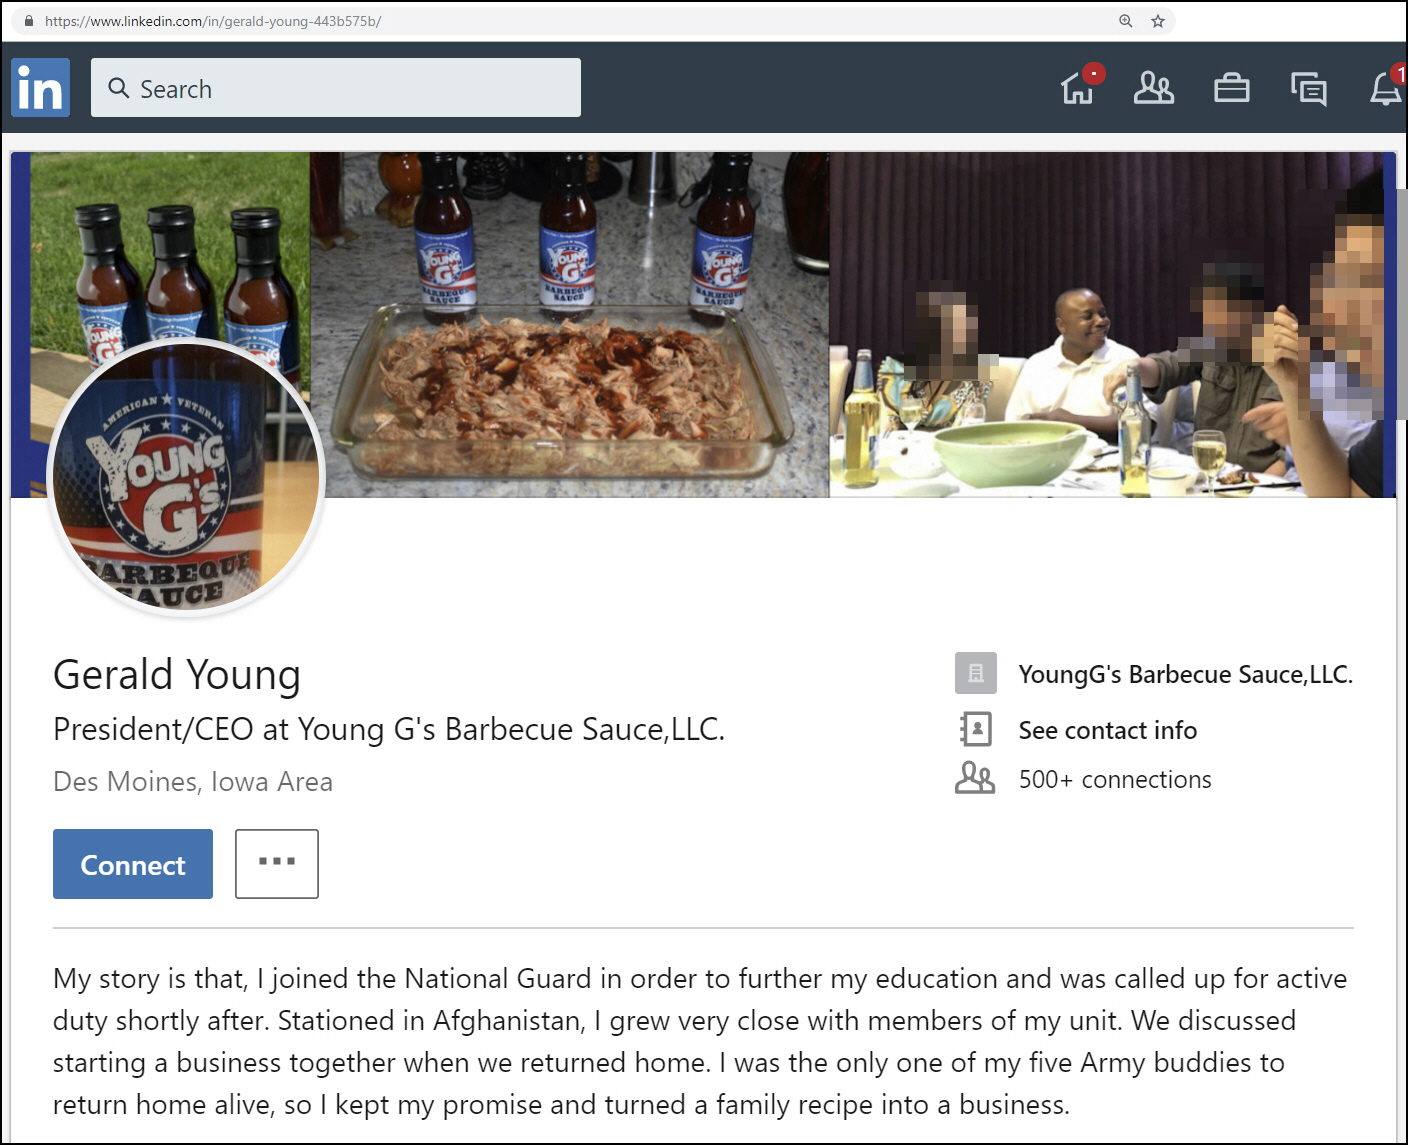This screenshot has width=1408, height=1145.
Task: View notifications via the bell icon
Action: (x=1385, y=89)
